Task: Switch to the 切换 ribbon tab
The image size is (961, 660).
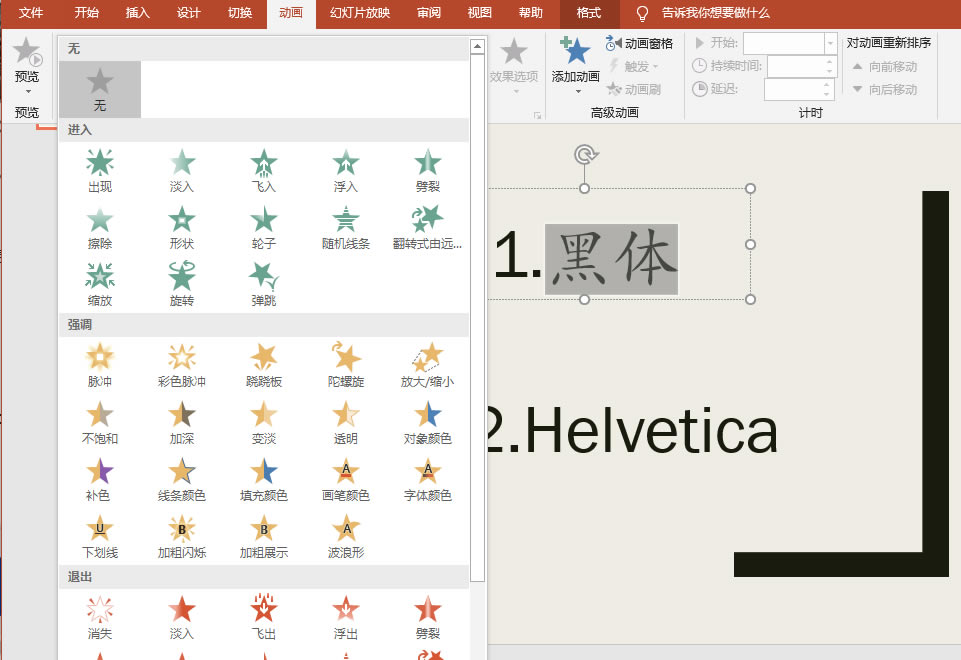Action: pos(240,13)
